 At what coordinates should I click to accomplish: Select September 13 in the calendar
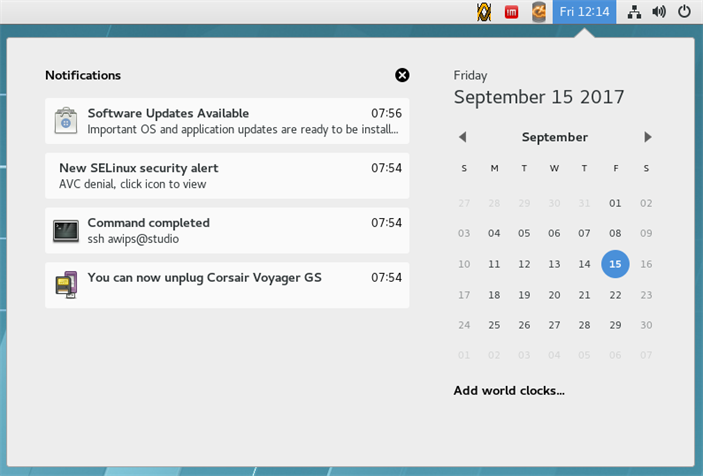(x=554, y=264)
